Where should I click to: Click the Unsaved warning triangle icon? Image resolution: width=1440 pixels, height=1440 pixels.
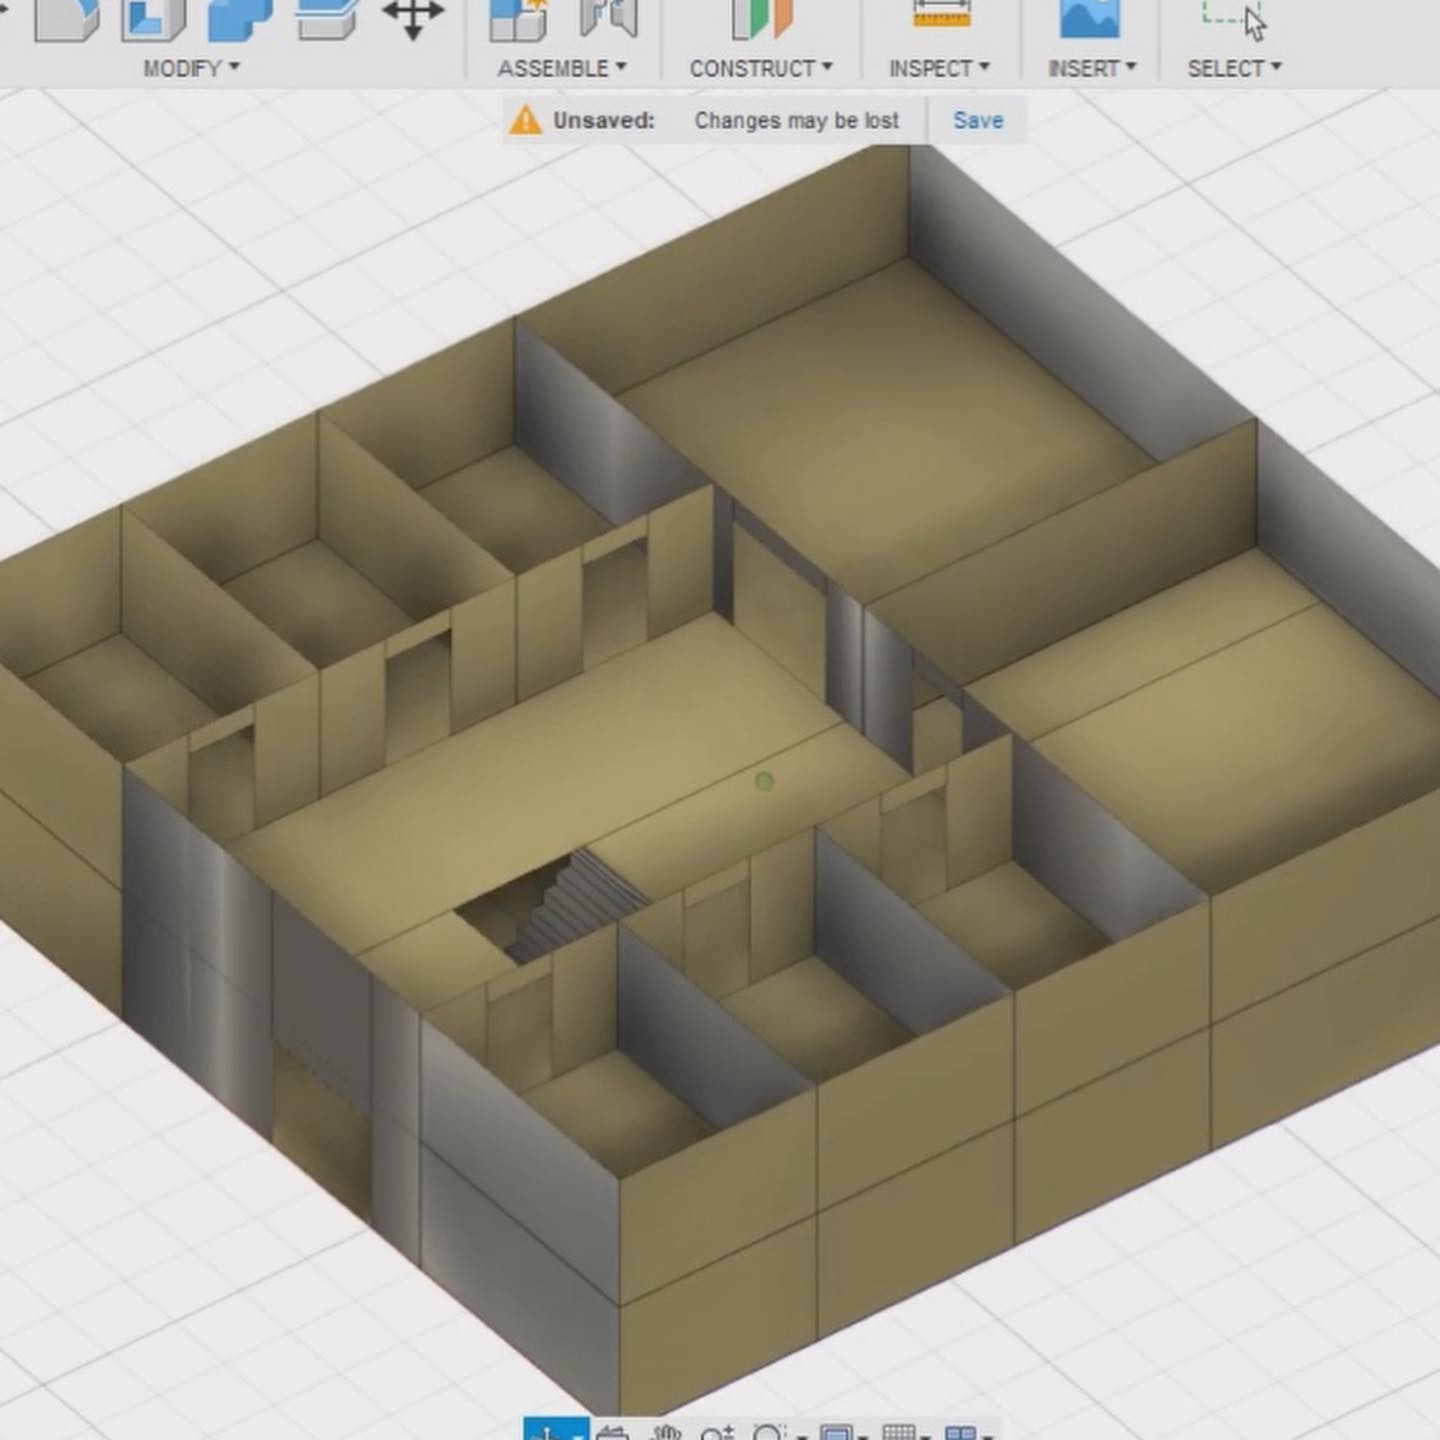[525, 120]
